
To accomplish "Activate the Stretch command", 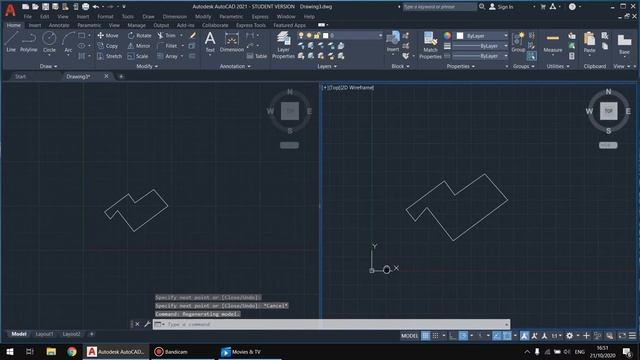I will coord(109,56).
